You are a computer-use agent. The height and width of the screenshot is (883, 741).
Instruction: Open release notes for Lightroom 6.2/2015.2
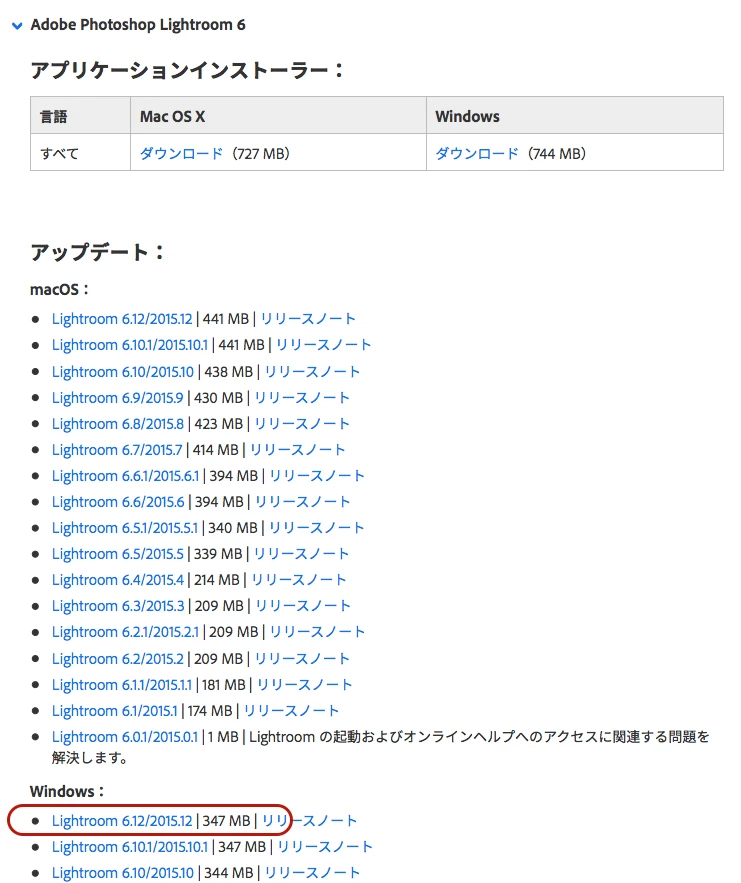(302, 659)
